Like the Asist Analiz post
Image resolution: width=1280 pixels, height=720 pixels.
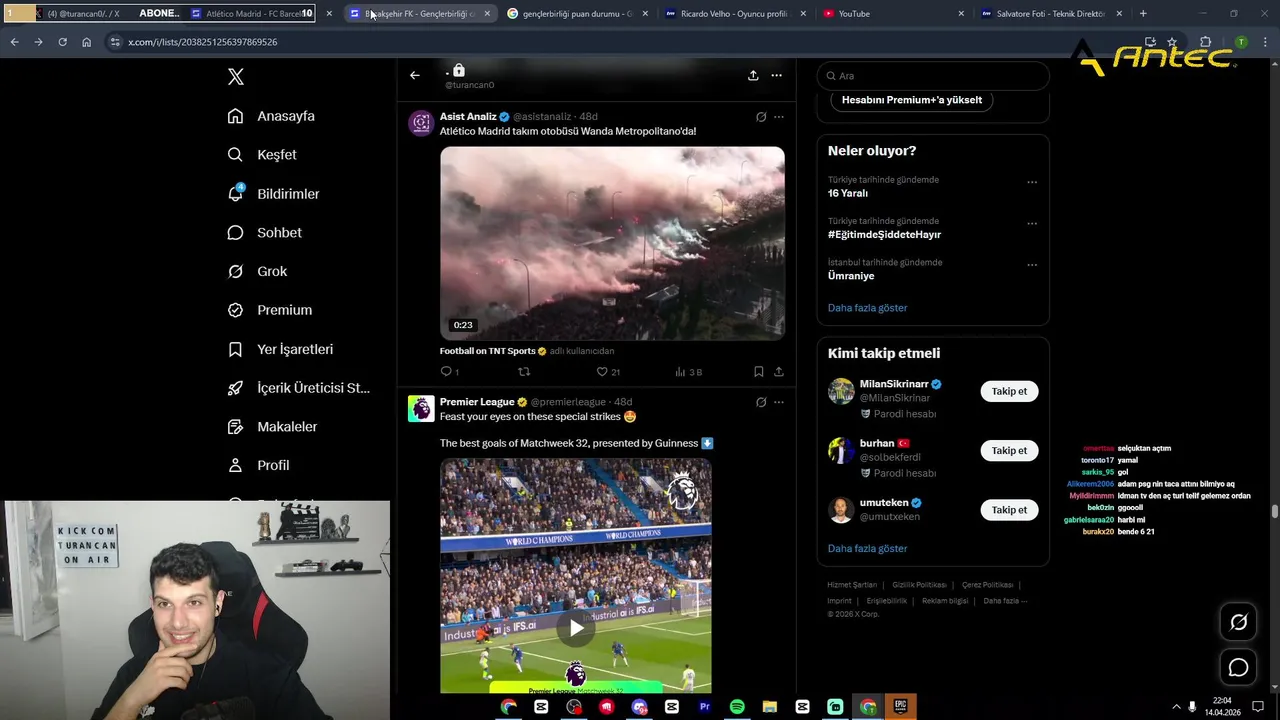(608, 371)
